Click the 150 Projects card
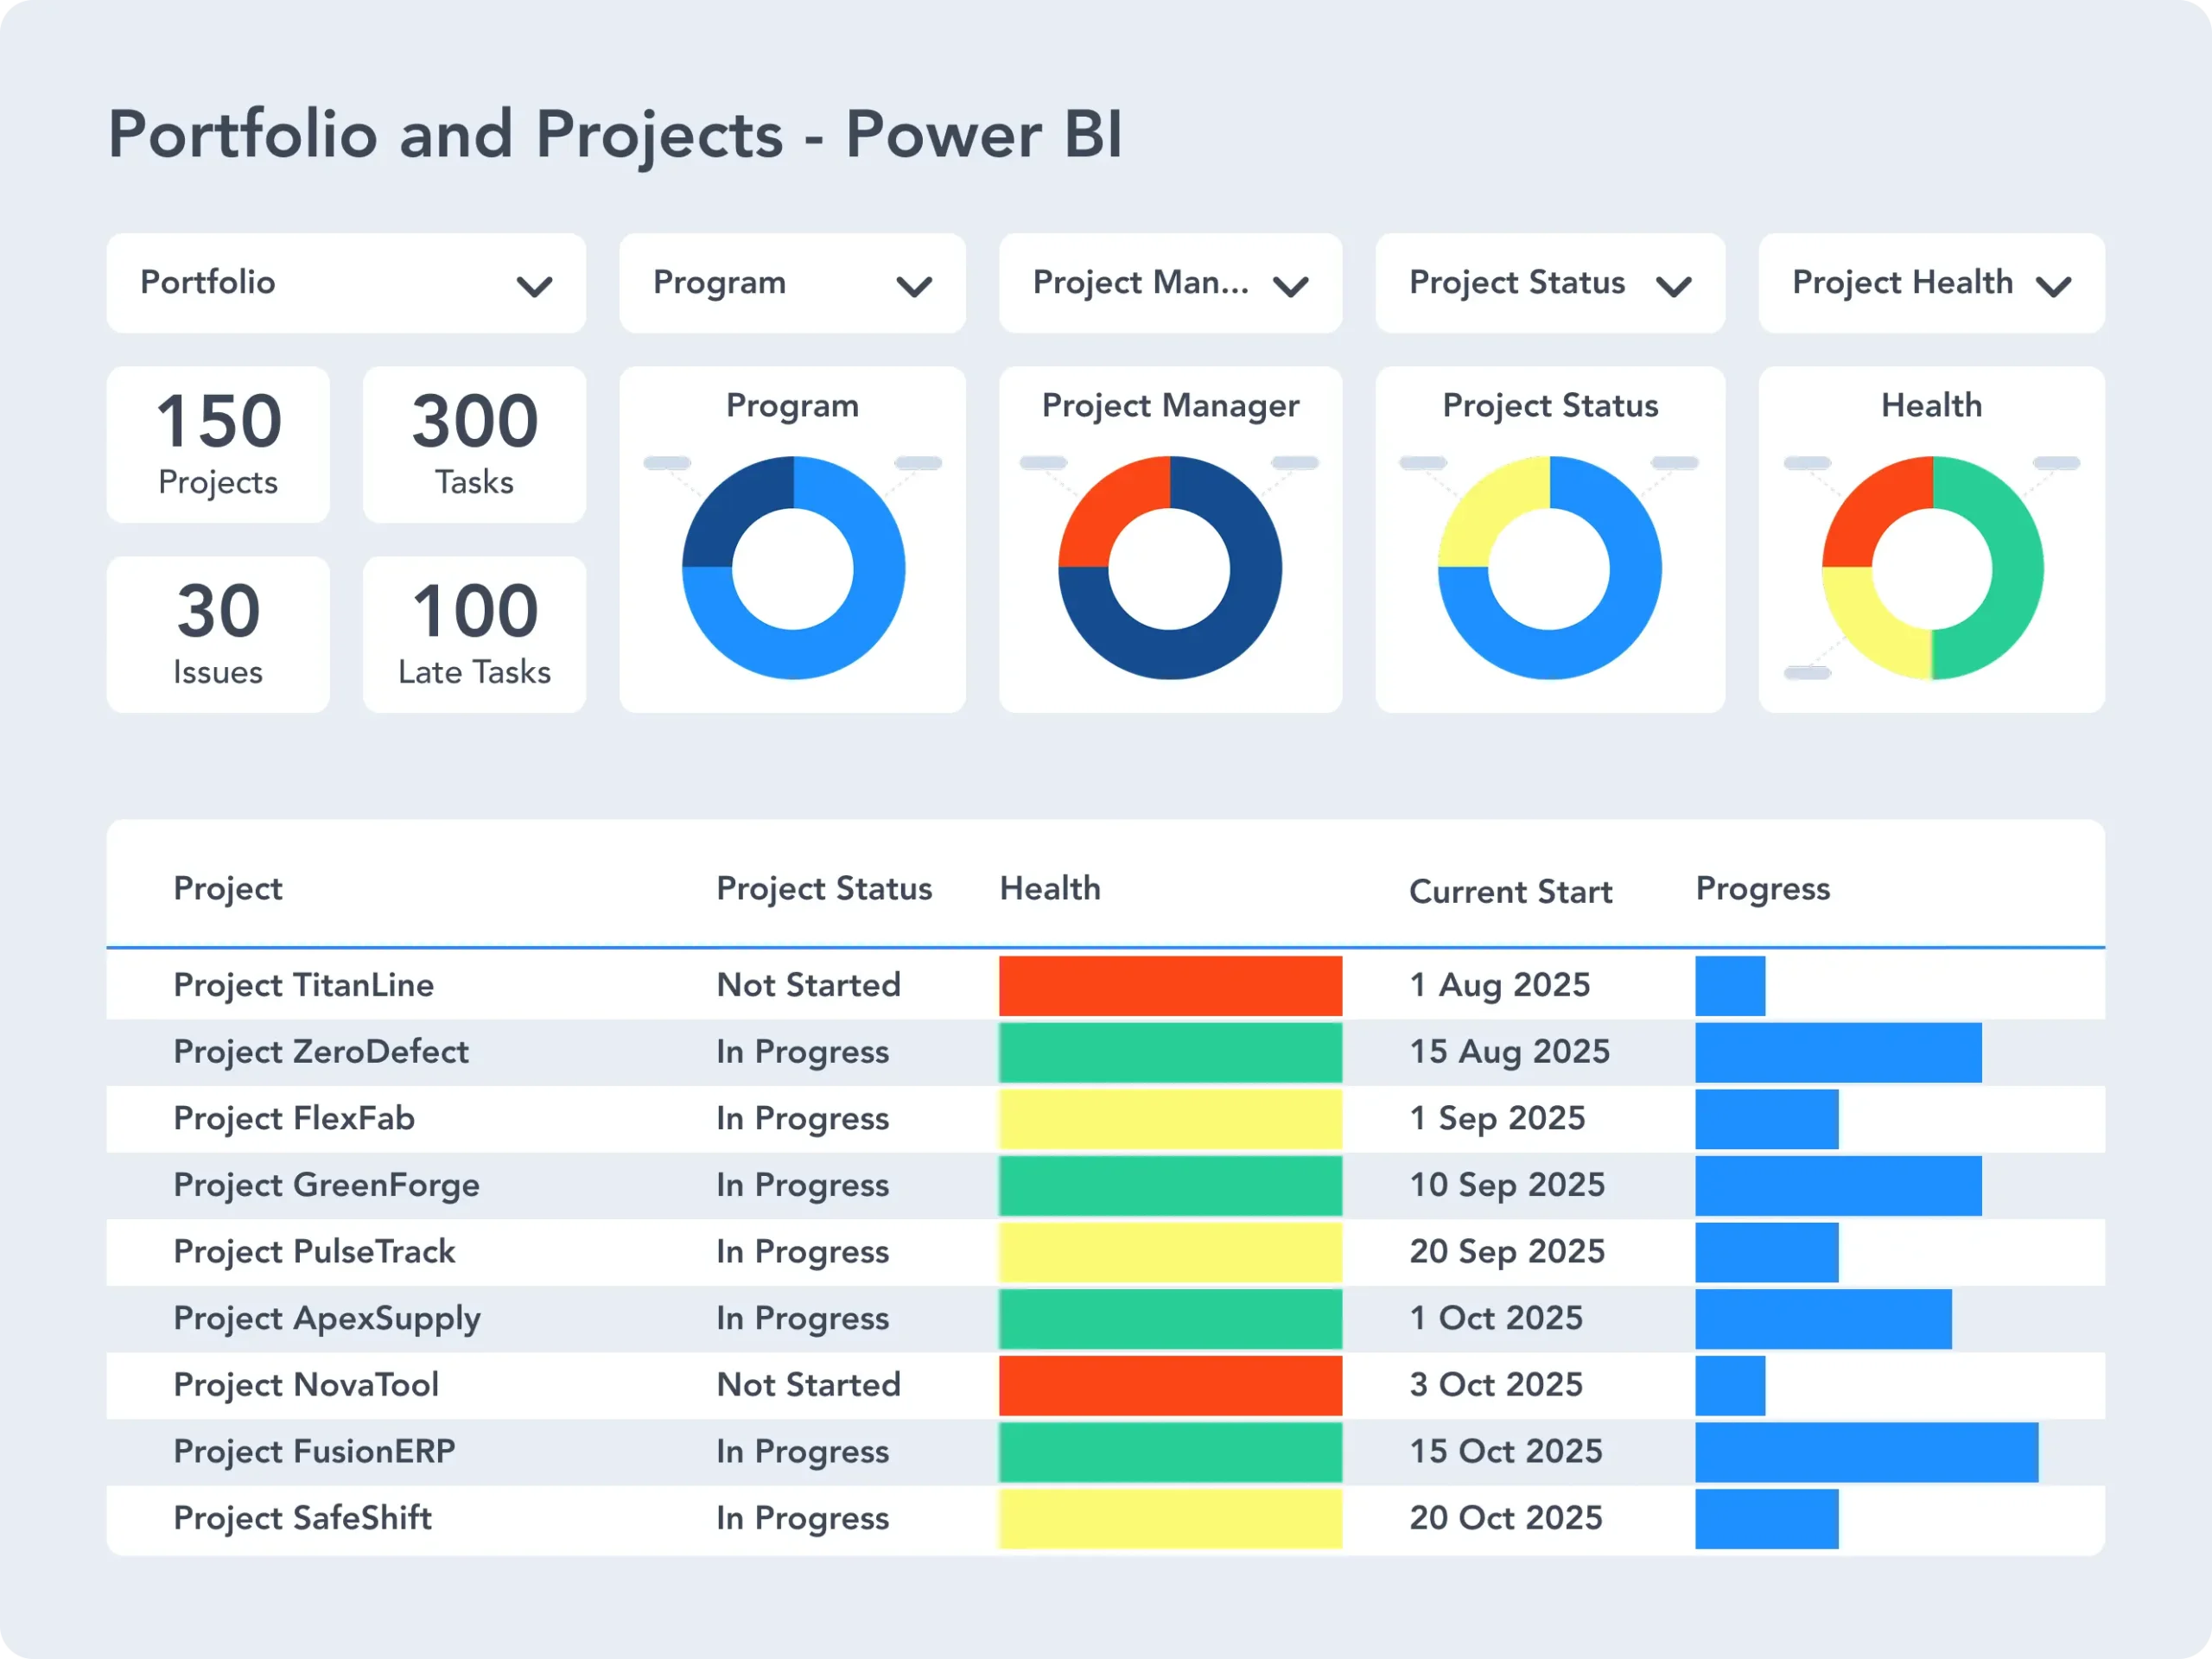The height and width of the screenshot is (1659, 2212). (x=218, y=444)
